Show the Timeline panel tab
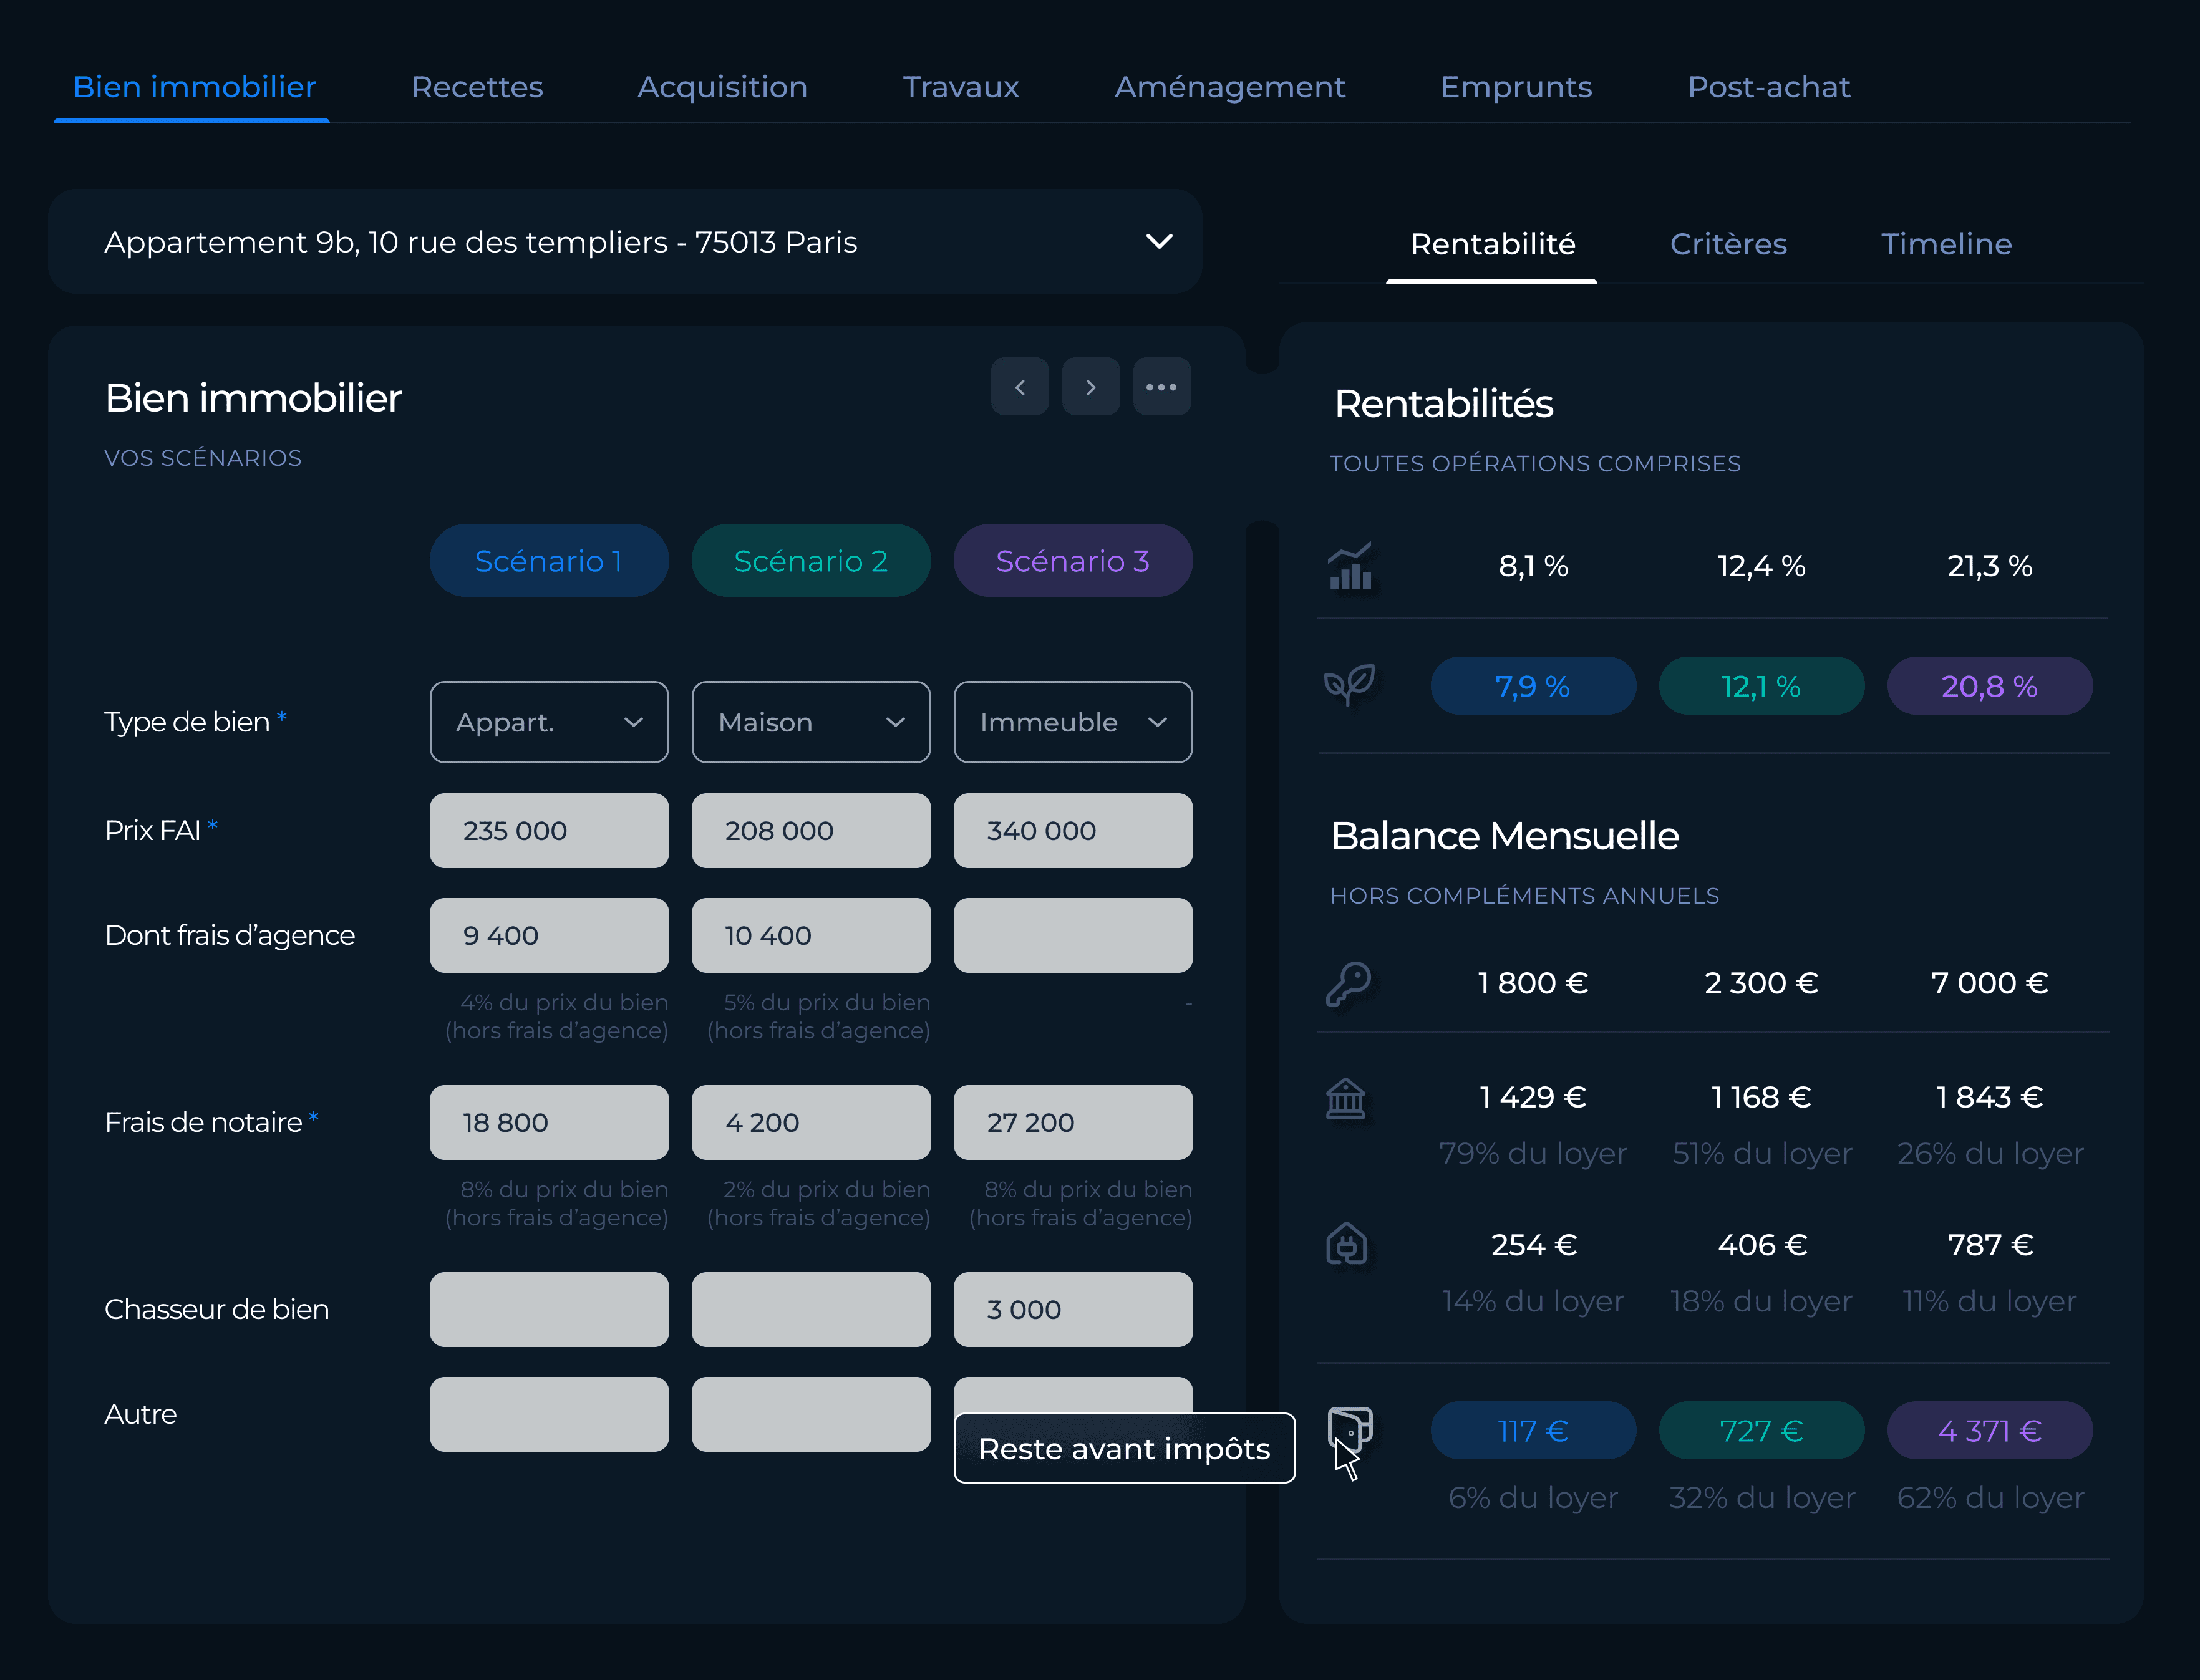This screenshot has height=1680, width=2200. pyautogui.click(x=1946, y=244)
